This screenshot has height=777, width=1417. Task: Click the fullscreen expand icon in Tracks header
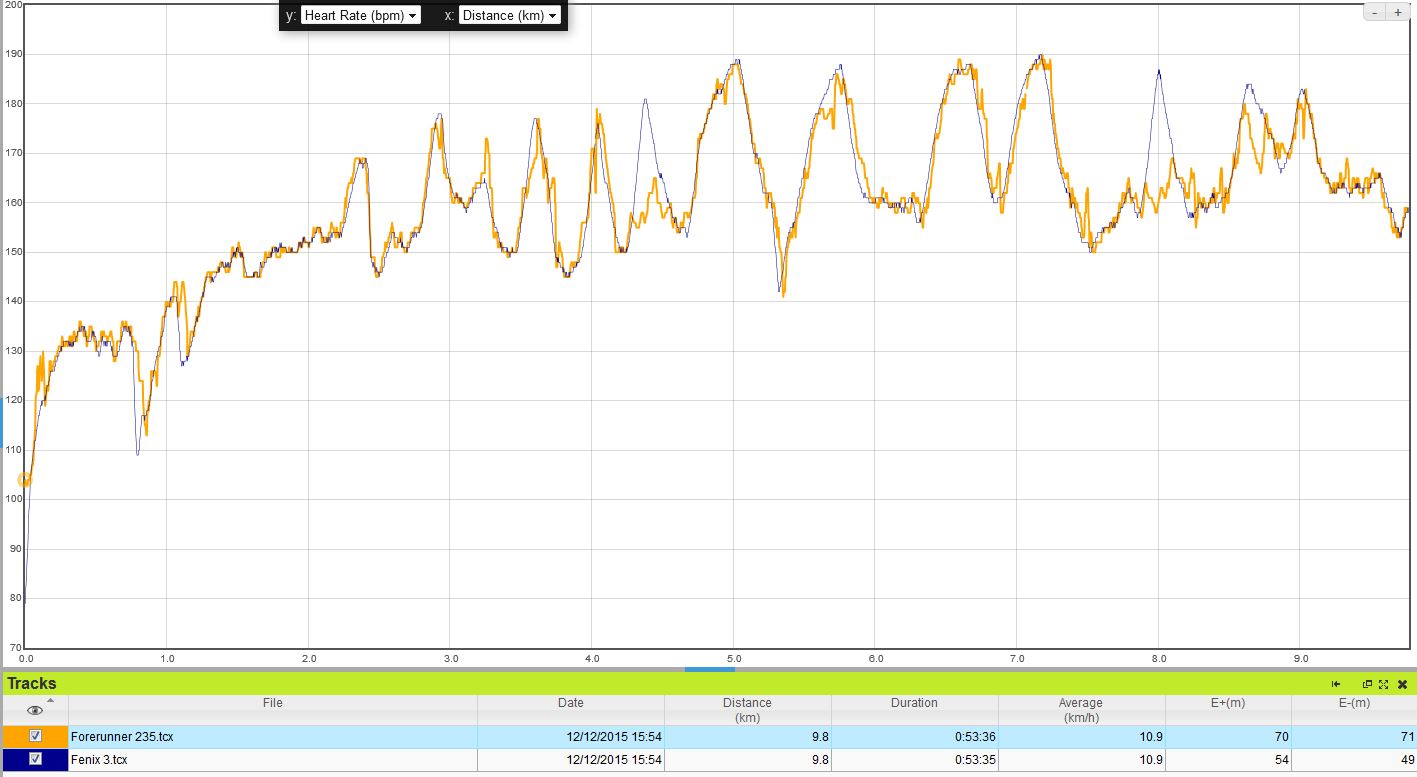pyautogui.click(x=1383, y=684)
